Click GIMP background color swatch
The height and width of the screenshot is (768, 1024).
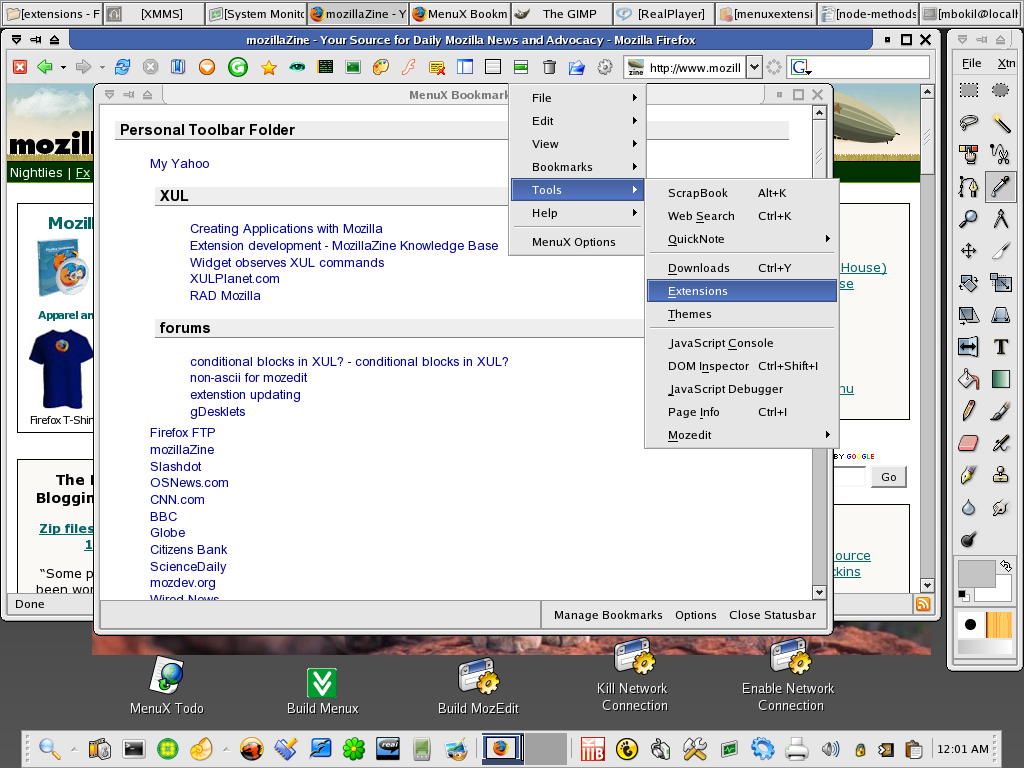(x=1001, y=592)
